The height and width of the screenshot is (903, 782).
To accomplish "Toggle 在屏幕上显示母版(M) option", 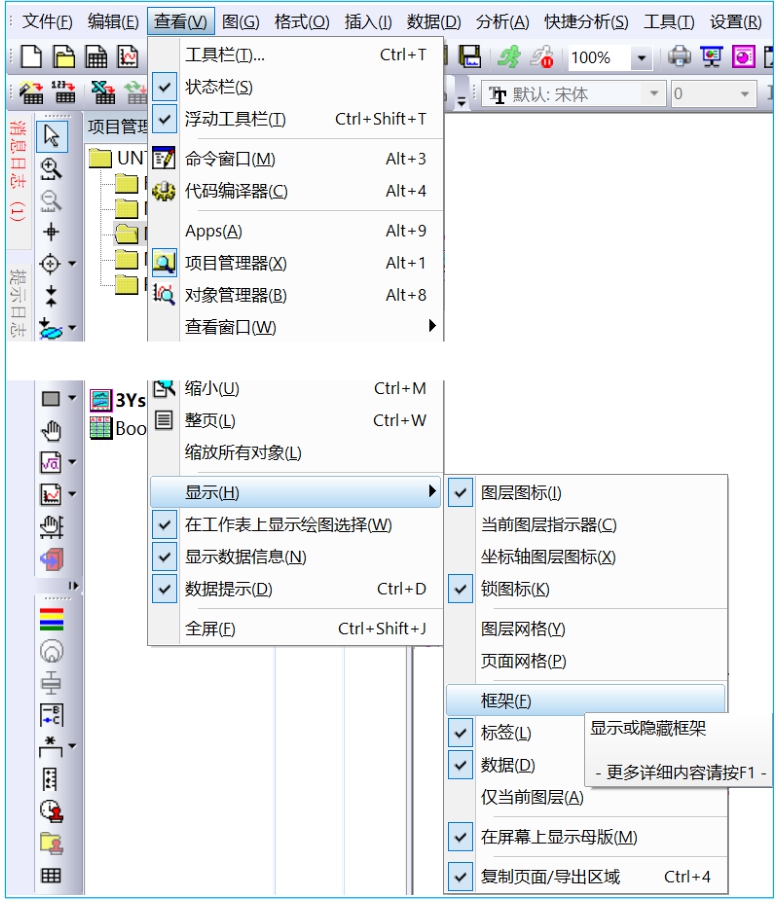I will pyautogui.click(x=460, y=837).
